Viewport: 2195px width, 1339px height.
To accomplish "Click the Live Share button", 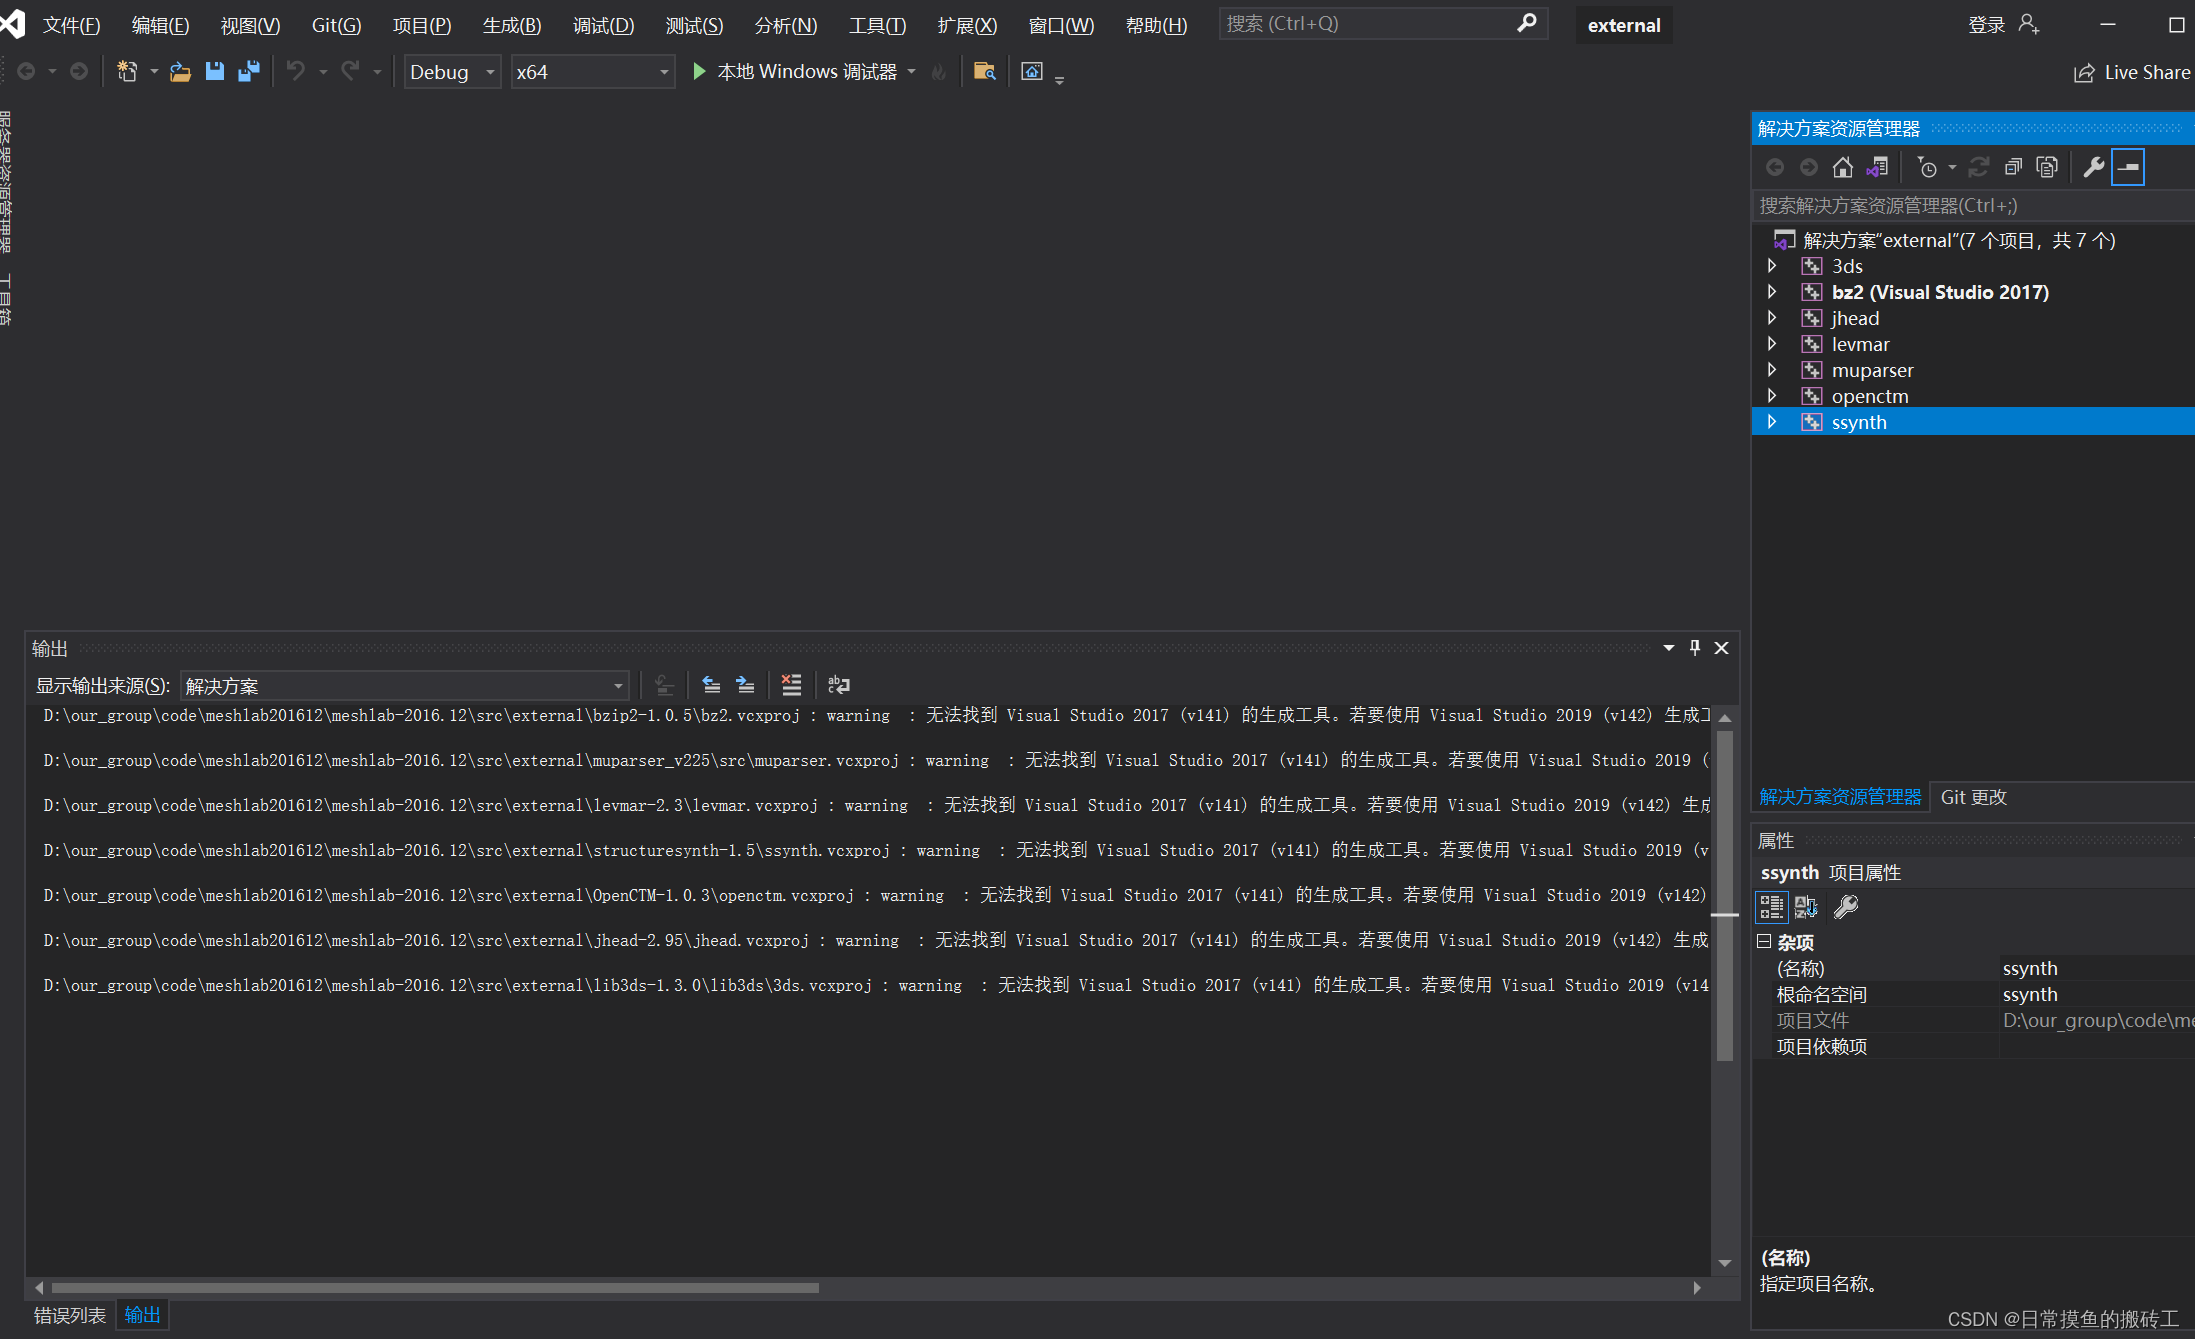I will point(2131,71).
